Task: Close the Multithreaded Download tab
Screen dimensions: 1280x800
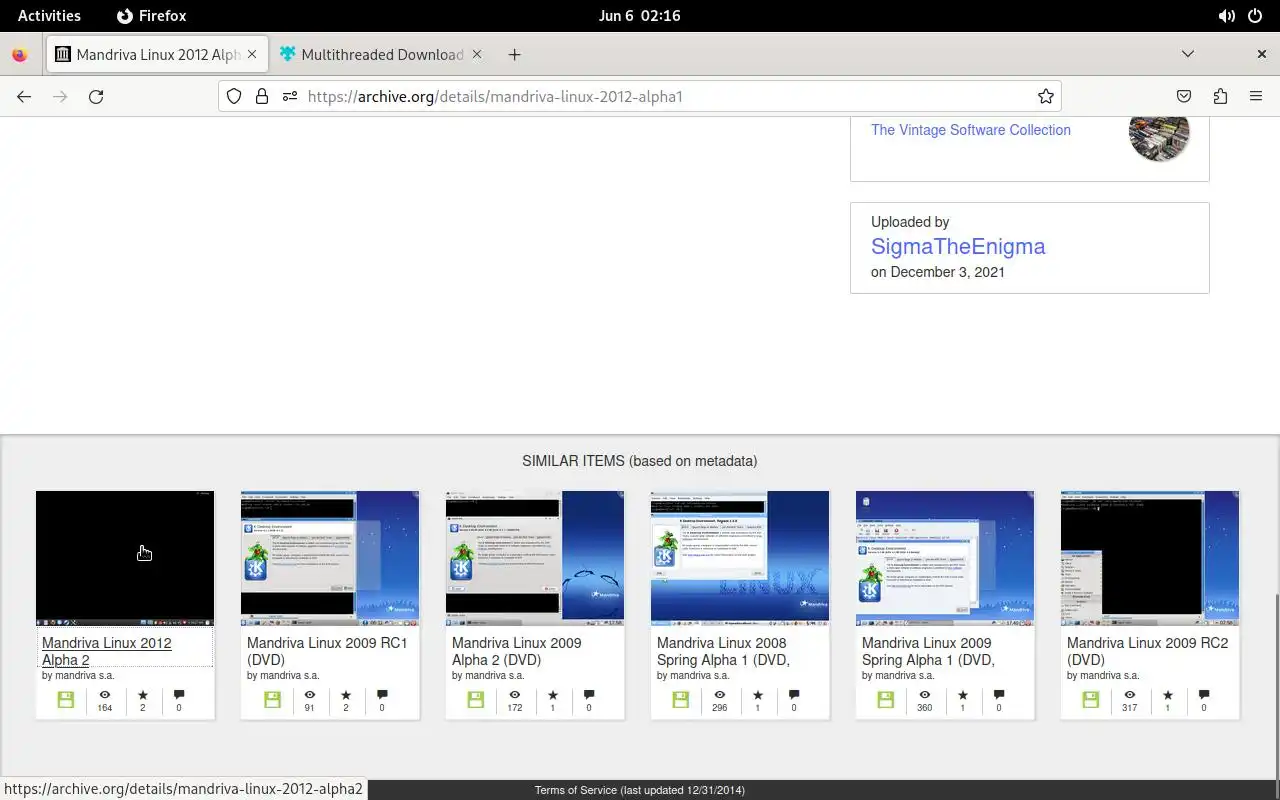Action: click(477, 55)
